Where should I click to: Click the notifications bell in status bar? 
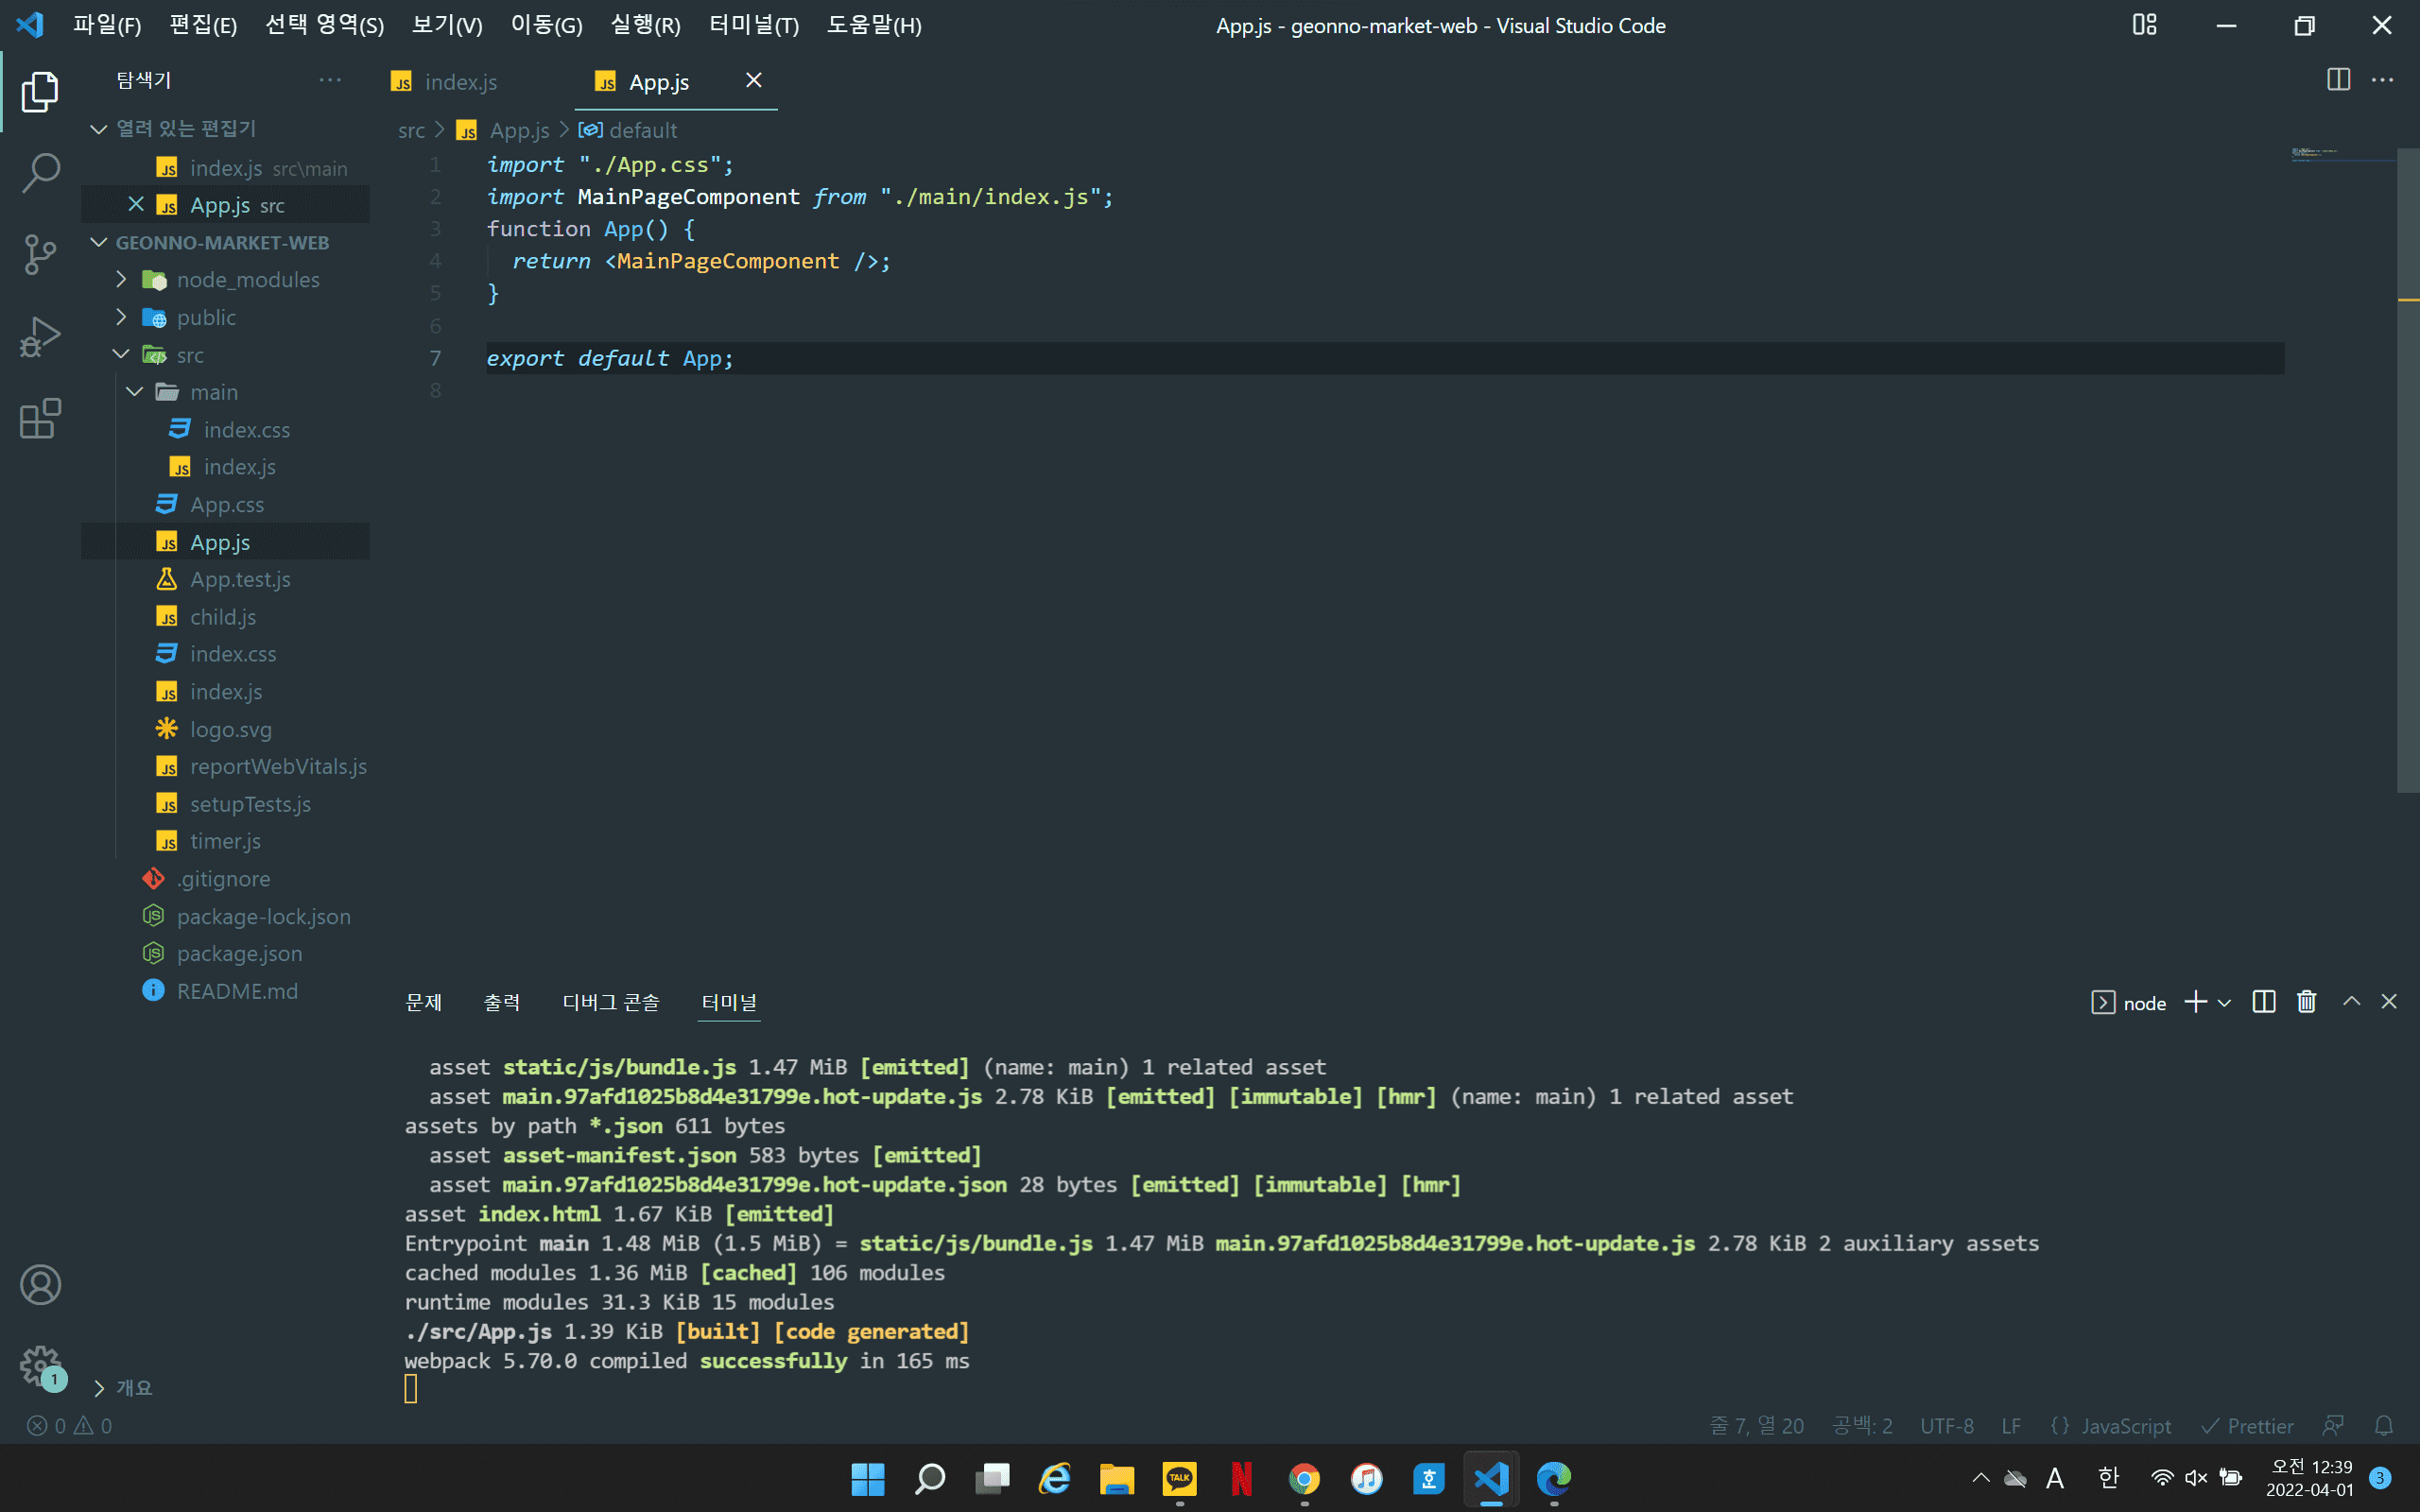click(x=2384, y=1426)
